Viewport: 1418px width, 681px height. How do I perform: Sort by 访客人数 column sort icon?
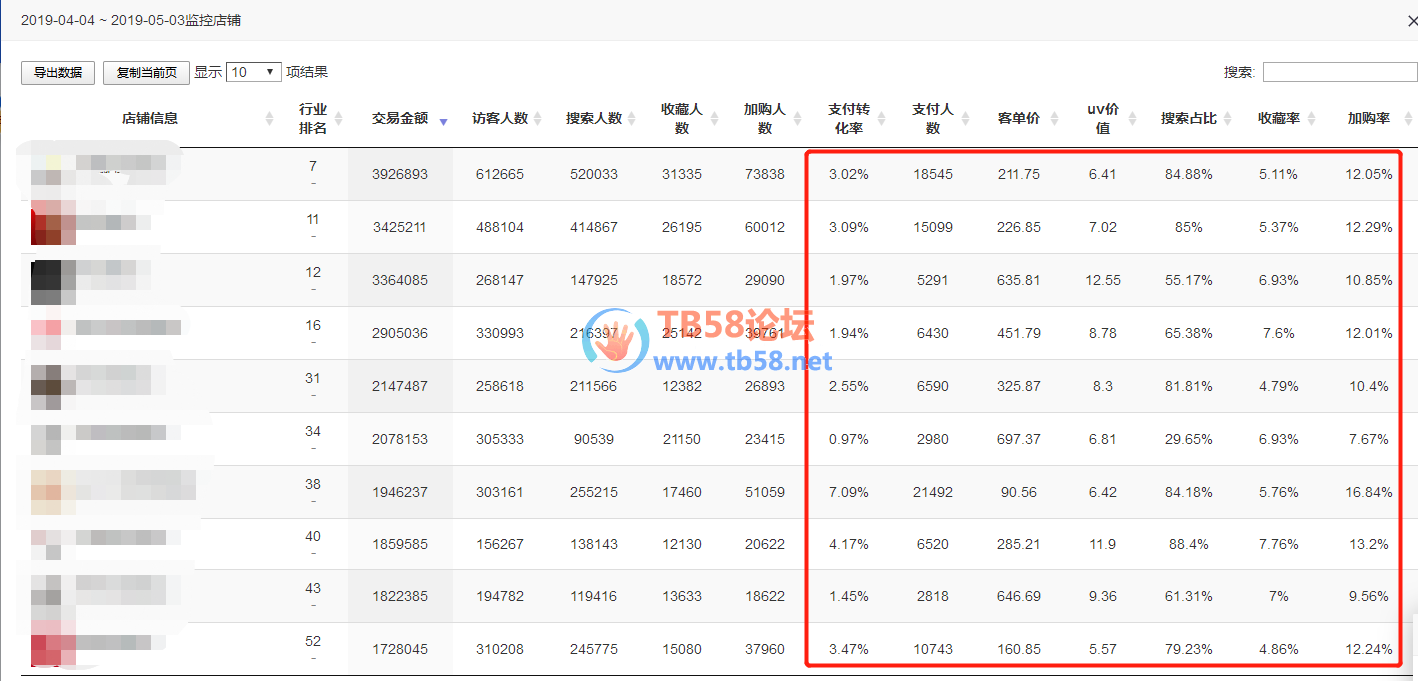pos(538,119)
